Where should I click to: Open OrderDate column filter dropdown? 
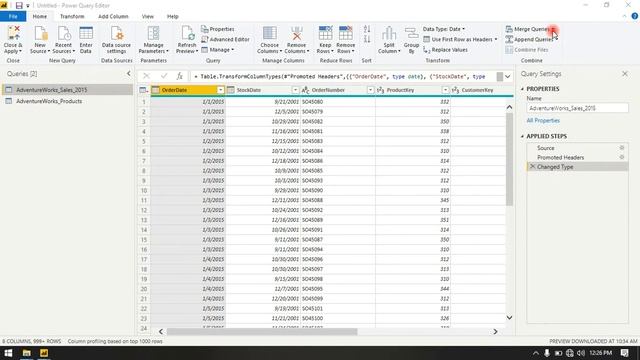tap(220, 90)
